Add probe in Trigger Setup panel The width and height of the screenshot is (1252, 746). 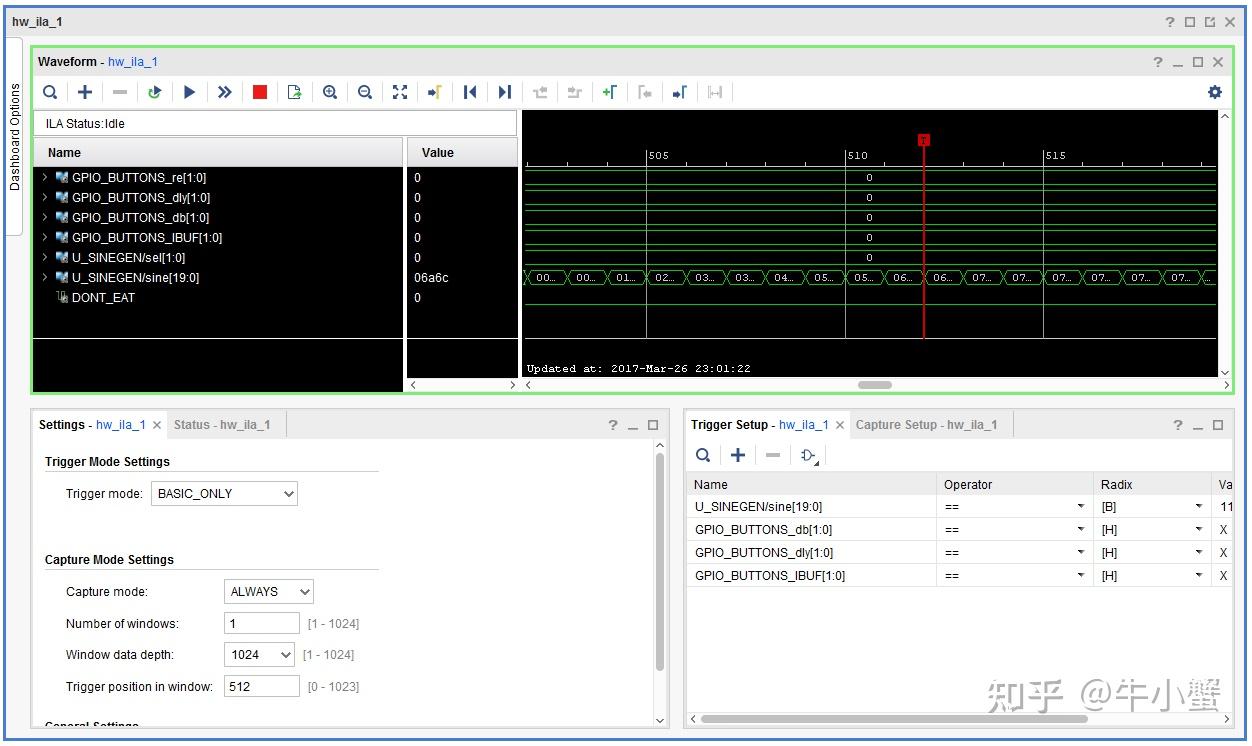[738, 455]
